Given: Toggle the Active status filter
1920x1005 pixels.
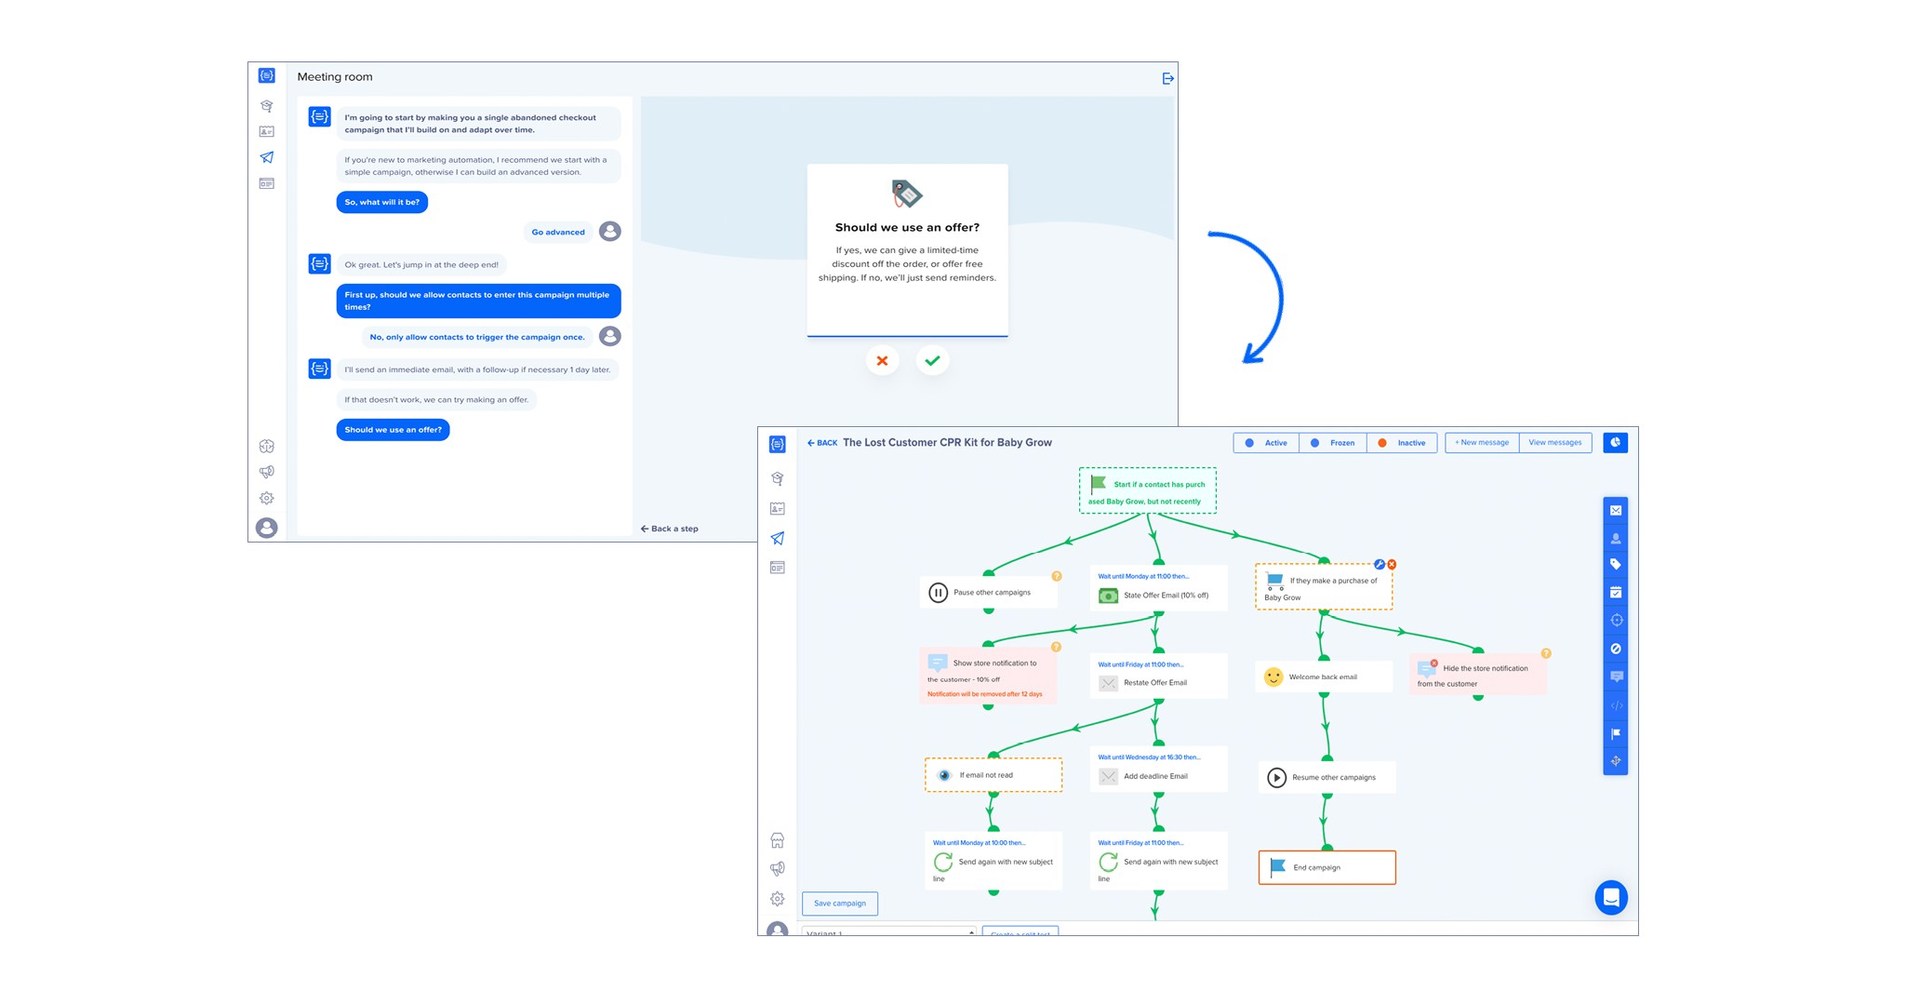Looking at the screenshot, I should click(1266, 442).
